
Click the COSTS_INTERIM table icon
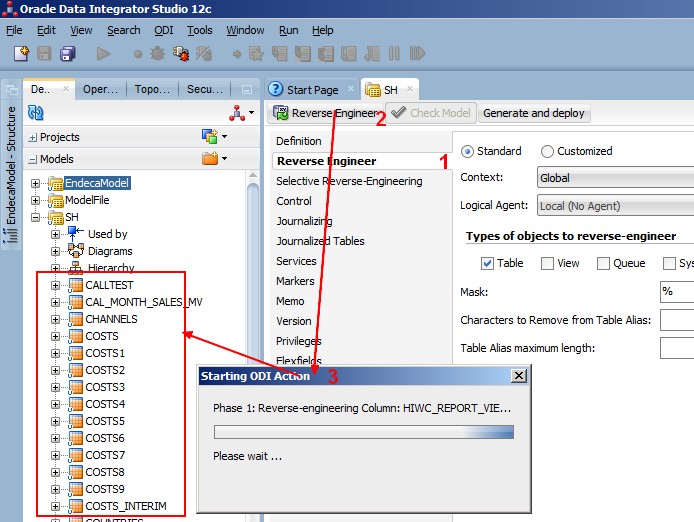(x=76, y=506)
